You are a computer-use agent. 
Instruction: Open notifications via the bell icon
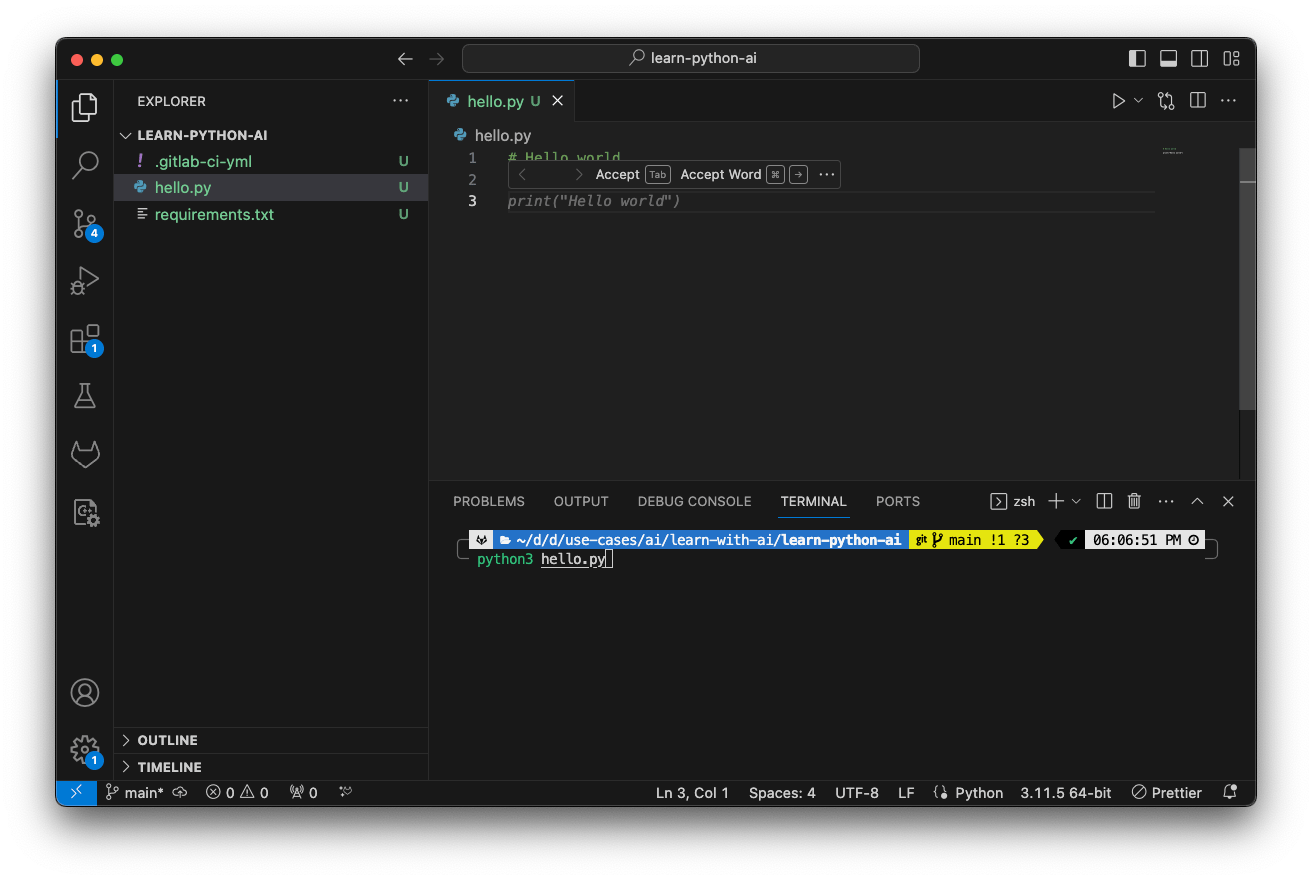[x=1229, y=792]
